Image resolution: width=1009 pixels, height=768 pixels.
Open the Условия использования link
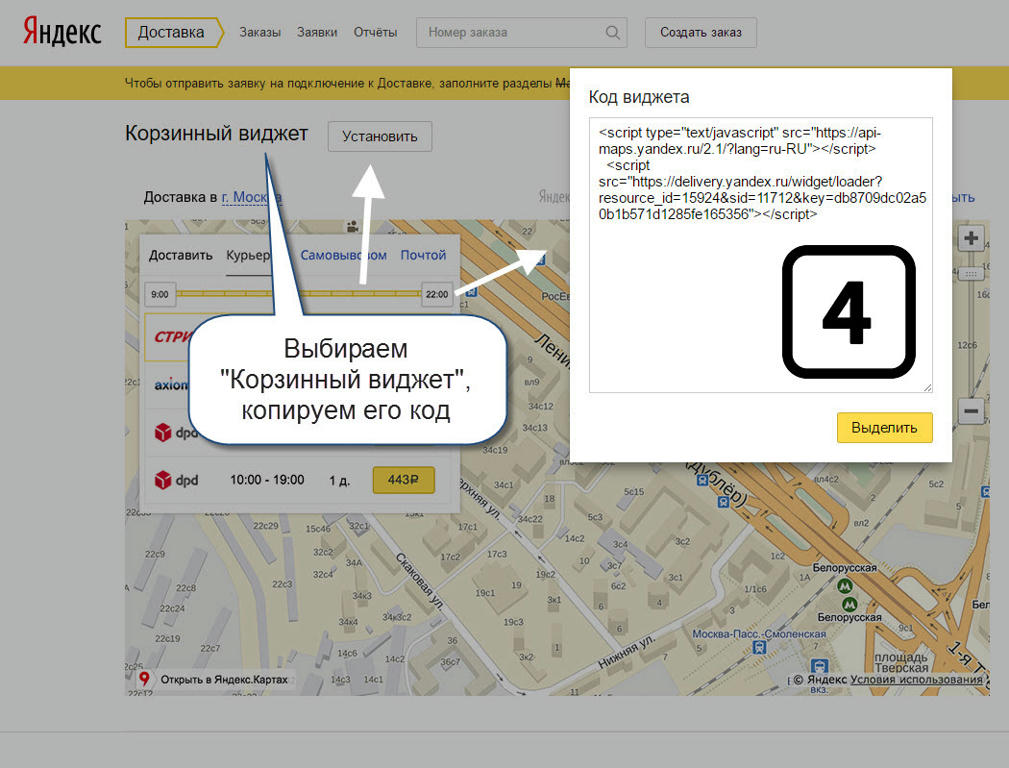(916, 680)
